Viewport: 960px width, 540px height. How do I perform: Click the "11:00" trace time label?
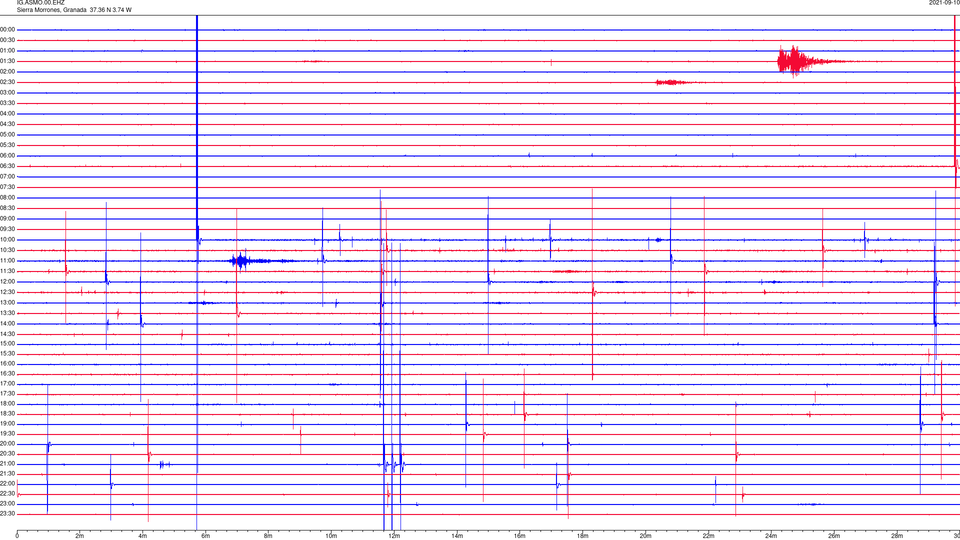click(8, 261)
